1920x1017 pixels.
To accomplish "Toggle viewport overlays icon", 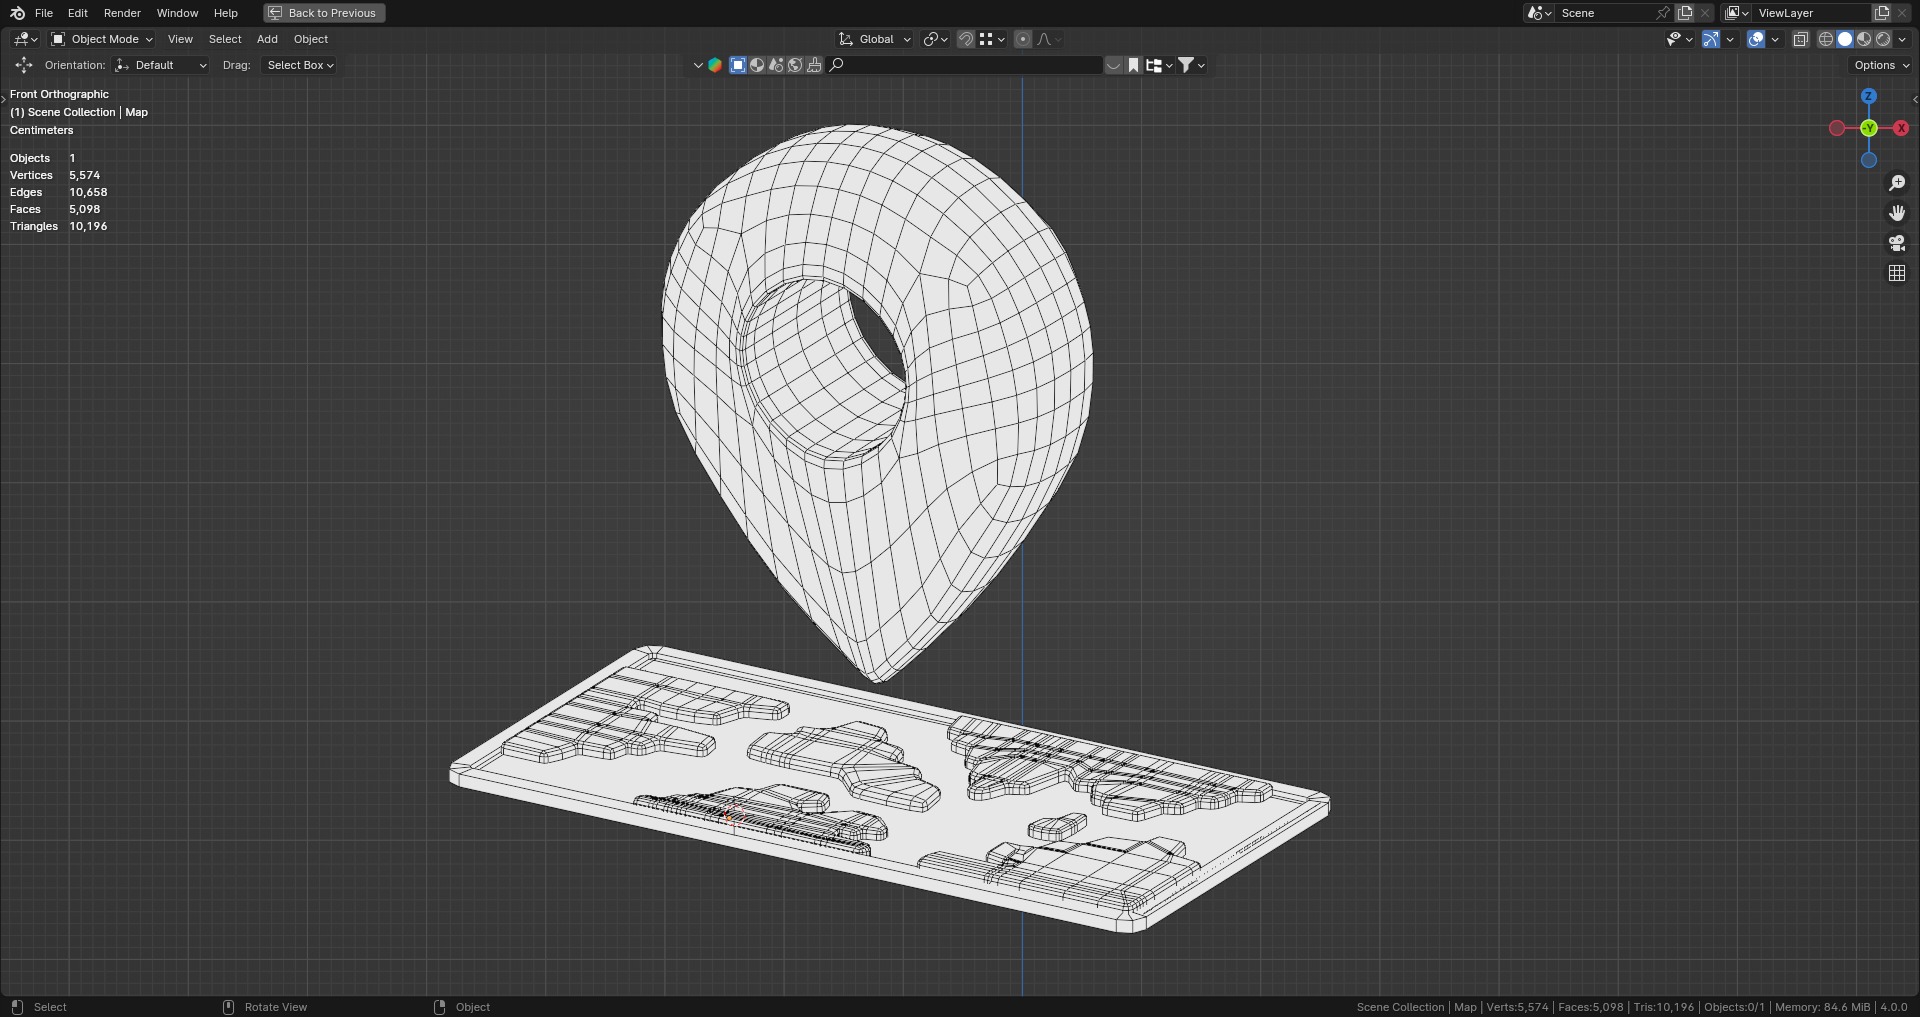I will [x=1756, y=39].
